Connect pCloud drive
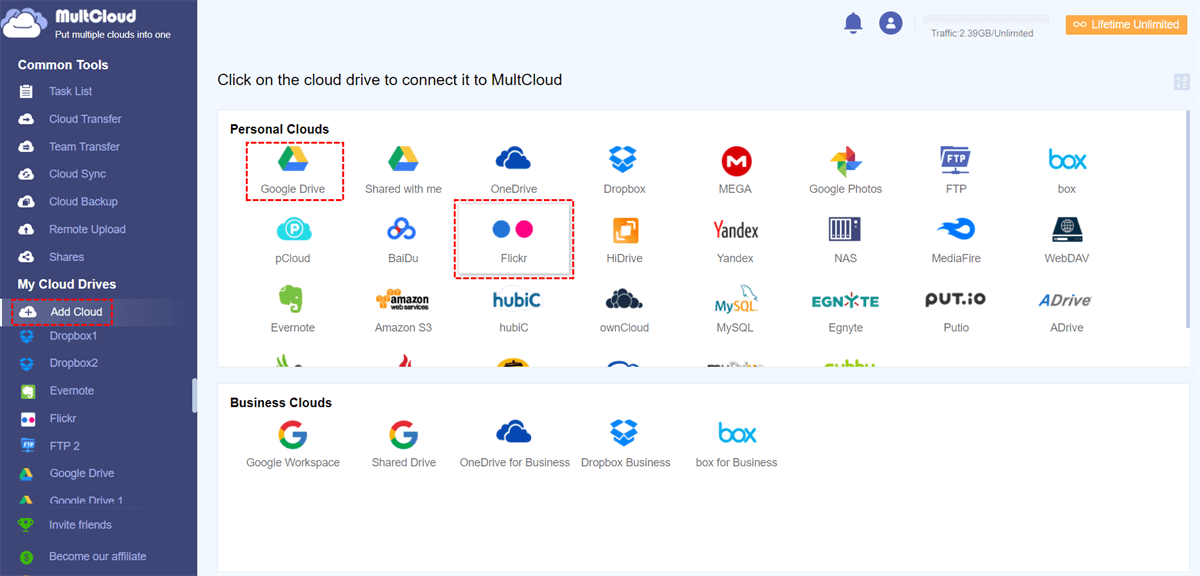This screenshot has width=1200, height=576. pyautogui.click(x=293, y=239)
